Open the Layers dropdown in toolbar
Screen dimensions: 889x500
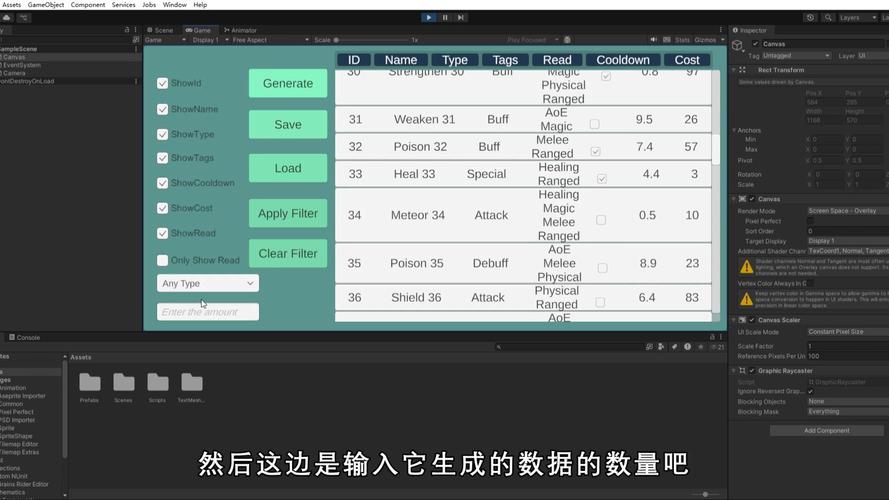(857, 18)
